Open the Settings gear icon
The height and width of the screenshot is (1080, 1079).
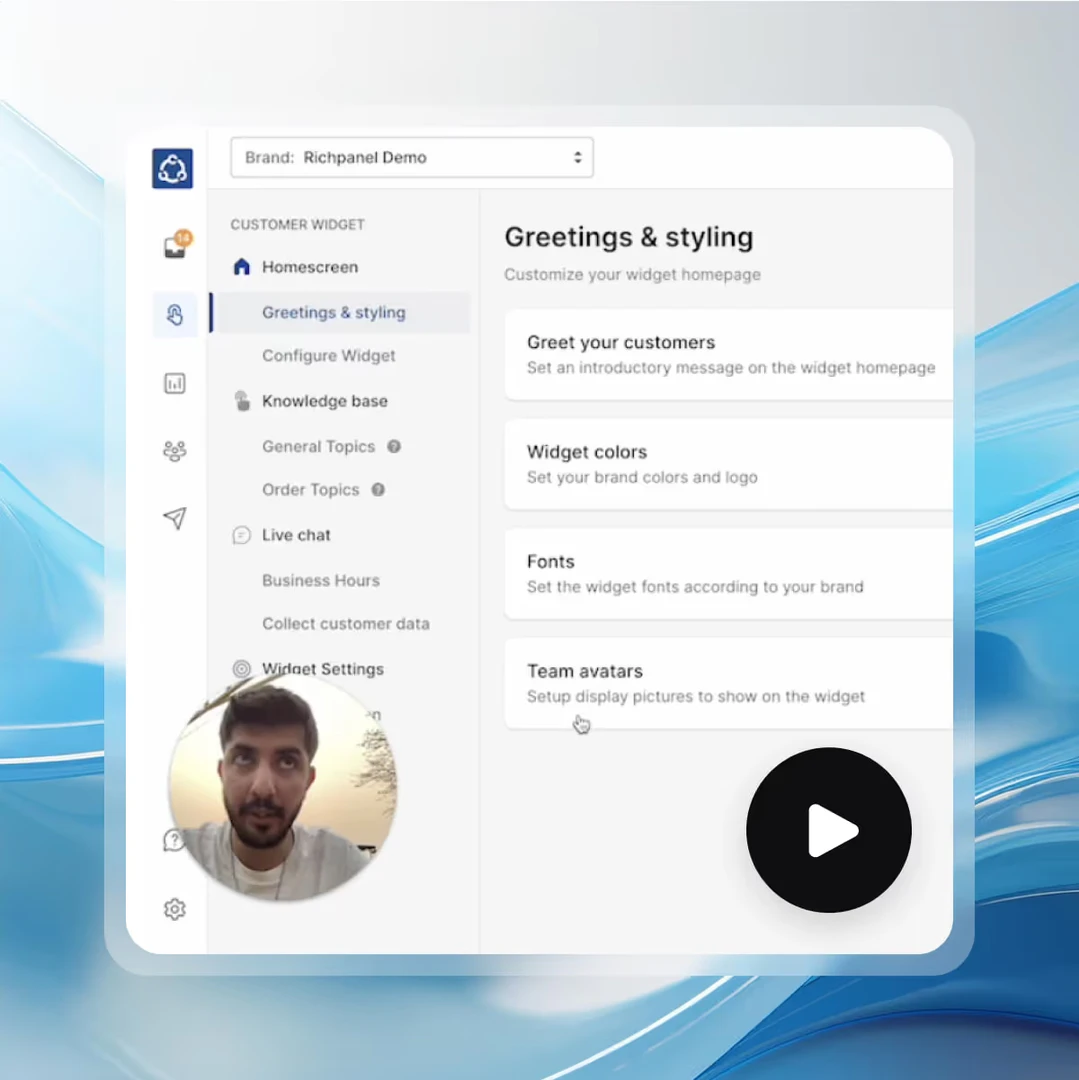pyautogui.click(x=174, y=909)
